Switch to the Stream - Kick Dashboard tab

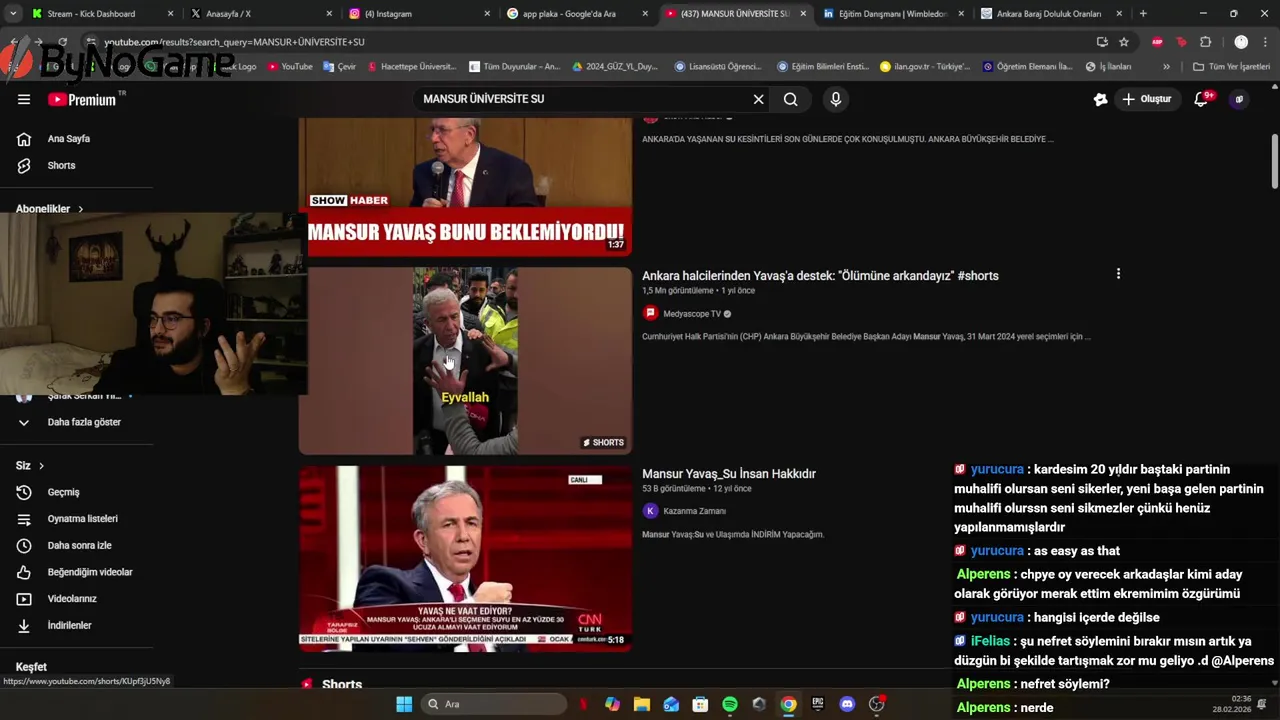(x=102, y=14)
